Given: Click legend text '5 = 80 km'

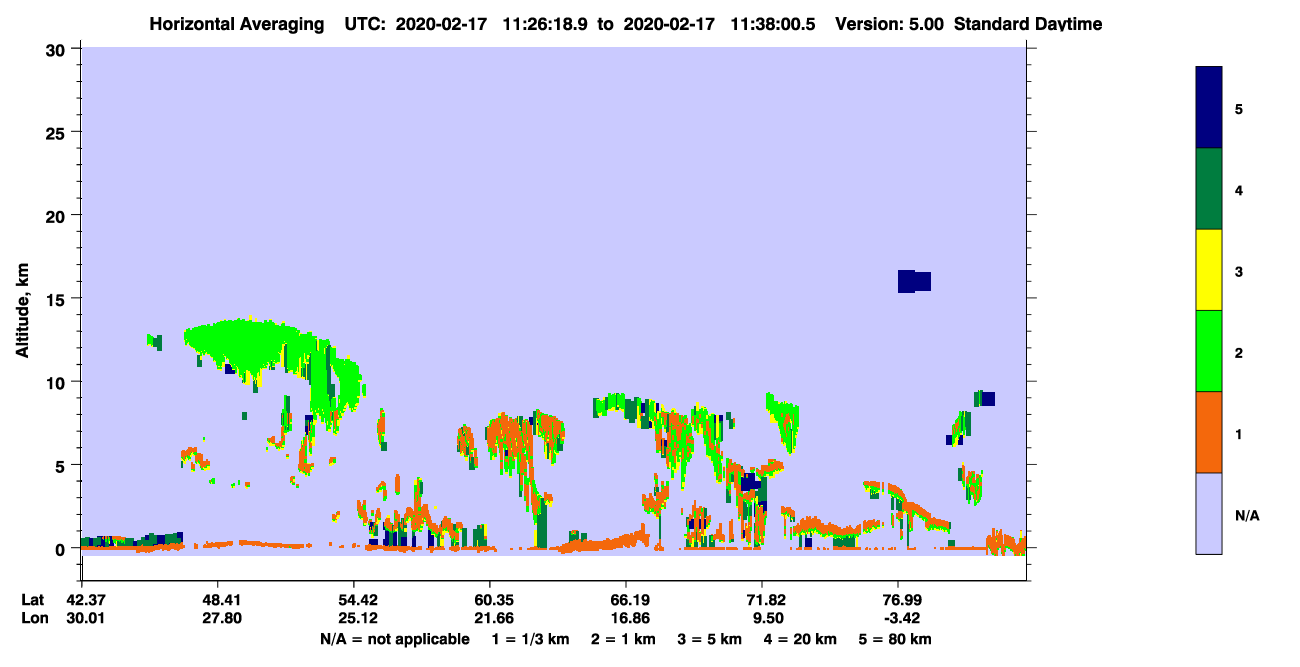Looking at the screenshot, I should 894,639.
